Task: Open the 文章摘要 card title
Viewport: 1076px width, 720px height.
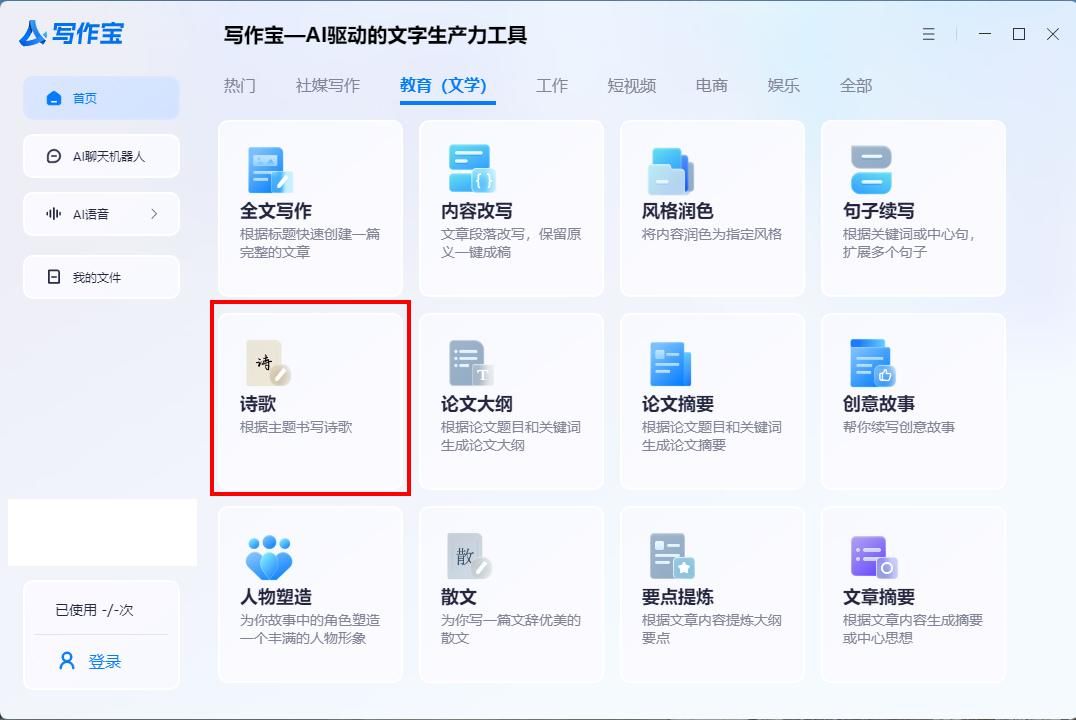Action: 878,596
